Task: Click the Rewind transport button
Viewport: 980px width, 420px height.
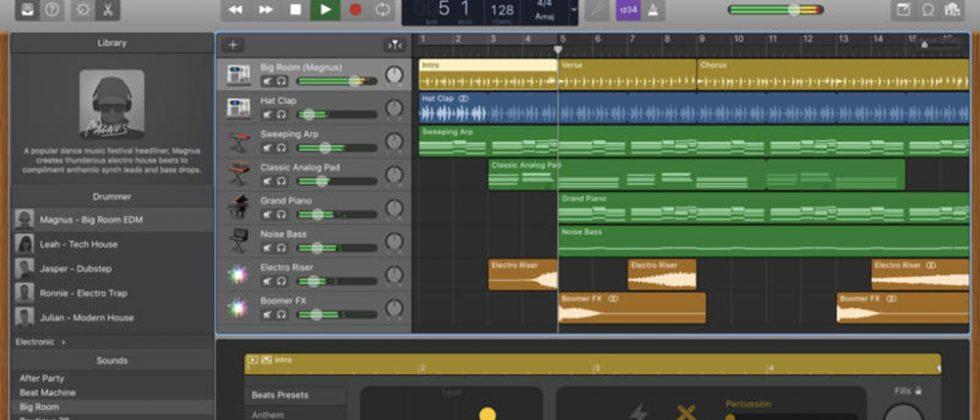Action: 236,9
